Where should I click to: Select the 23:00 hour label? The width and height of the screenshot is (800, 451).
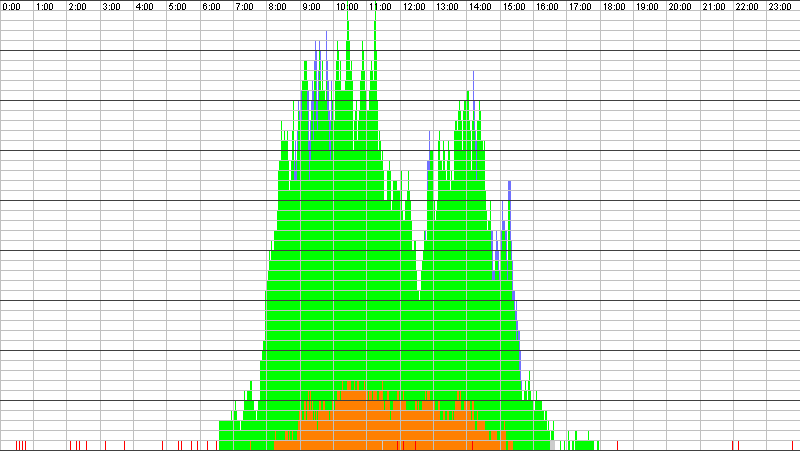click(x=780, y=7)
